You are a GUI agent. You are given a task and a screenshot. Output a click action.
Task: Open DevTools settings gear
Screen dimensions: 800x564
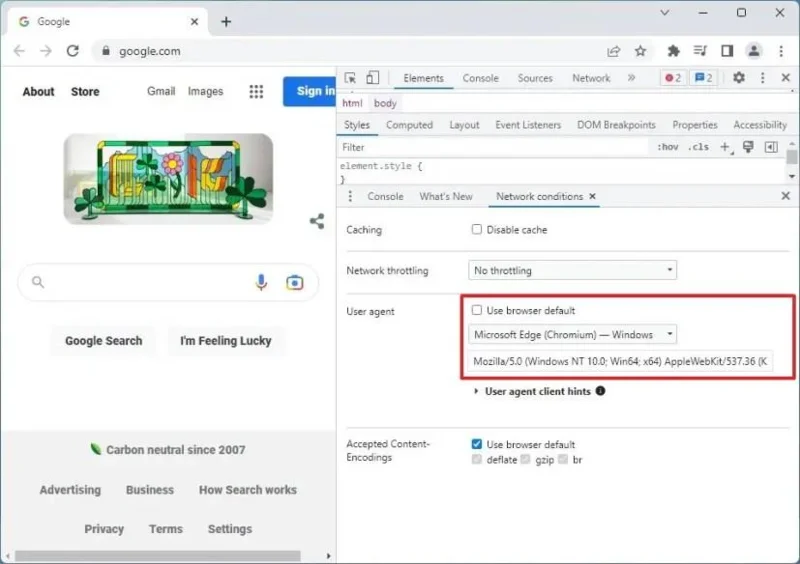(739, 78)
